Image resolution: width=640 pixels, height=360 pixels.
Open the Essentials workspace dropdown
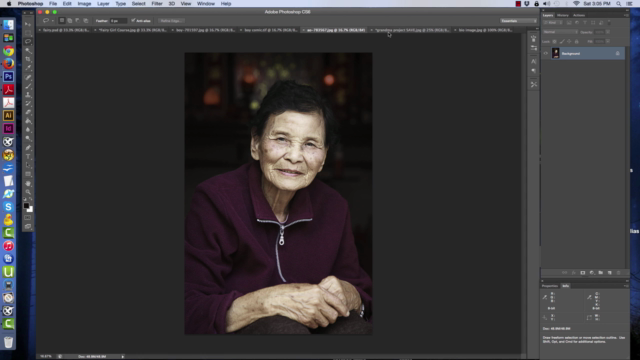point(518,21)
